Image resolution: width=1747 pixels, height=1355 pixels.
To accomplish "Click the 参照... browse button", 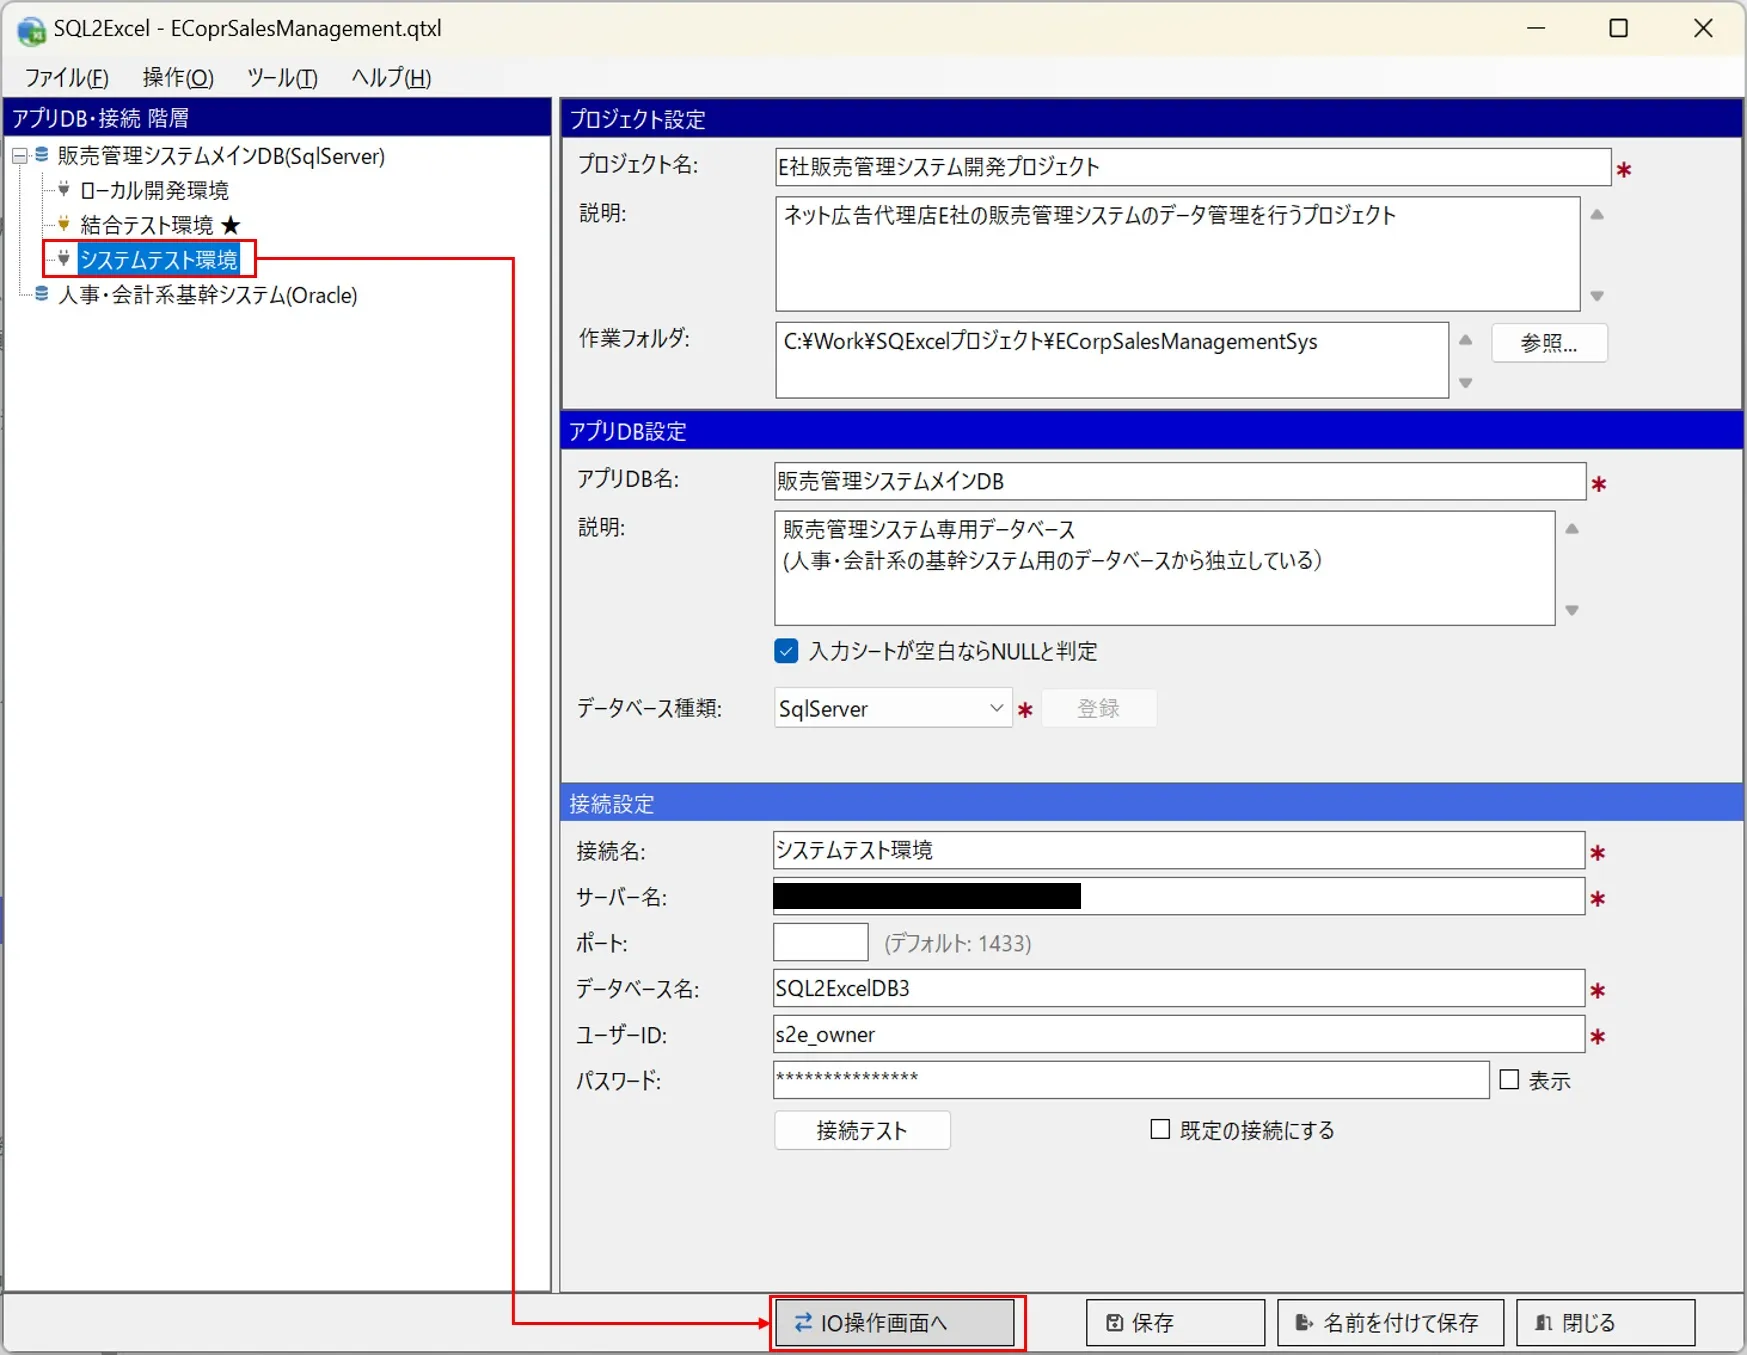I will (1549, 343).
